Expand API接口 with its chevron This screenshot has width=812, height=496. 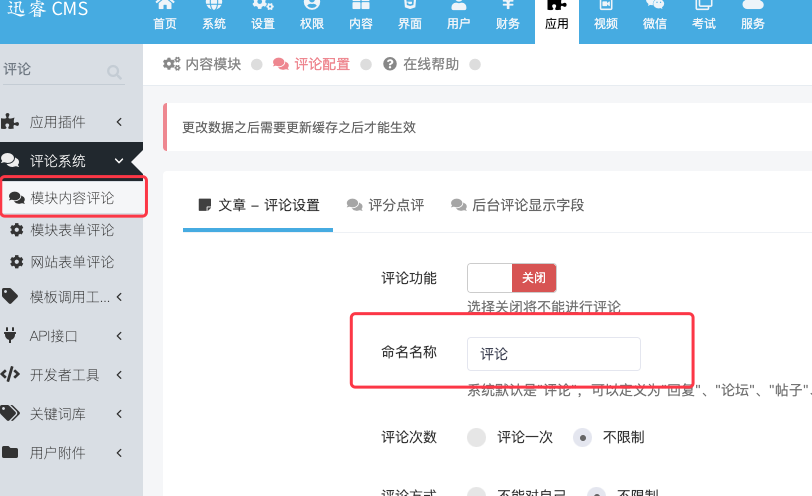click(119, 336)
